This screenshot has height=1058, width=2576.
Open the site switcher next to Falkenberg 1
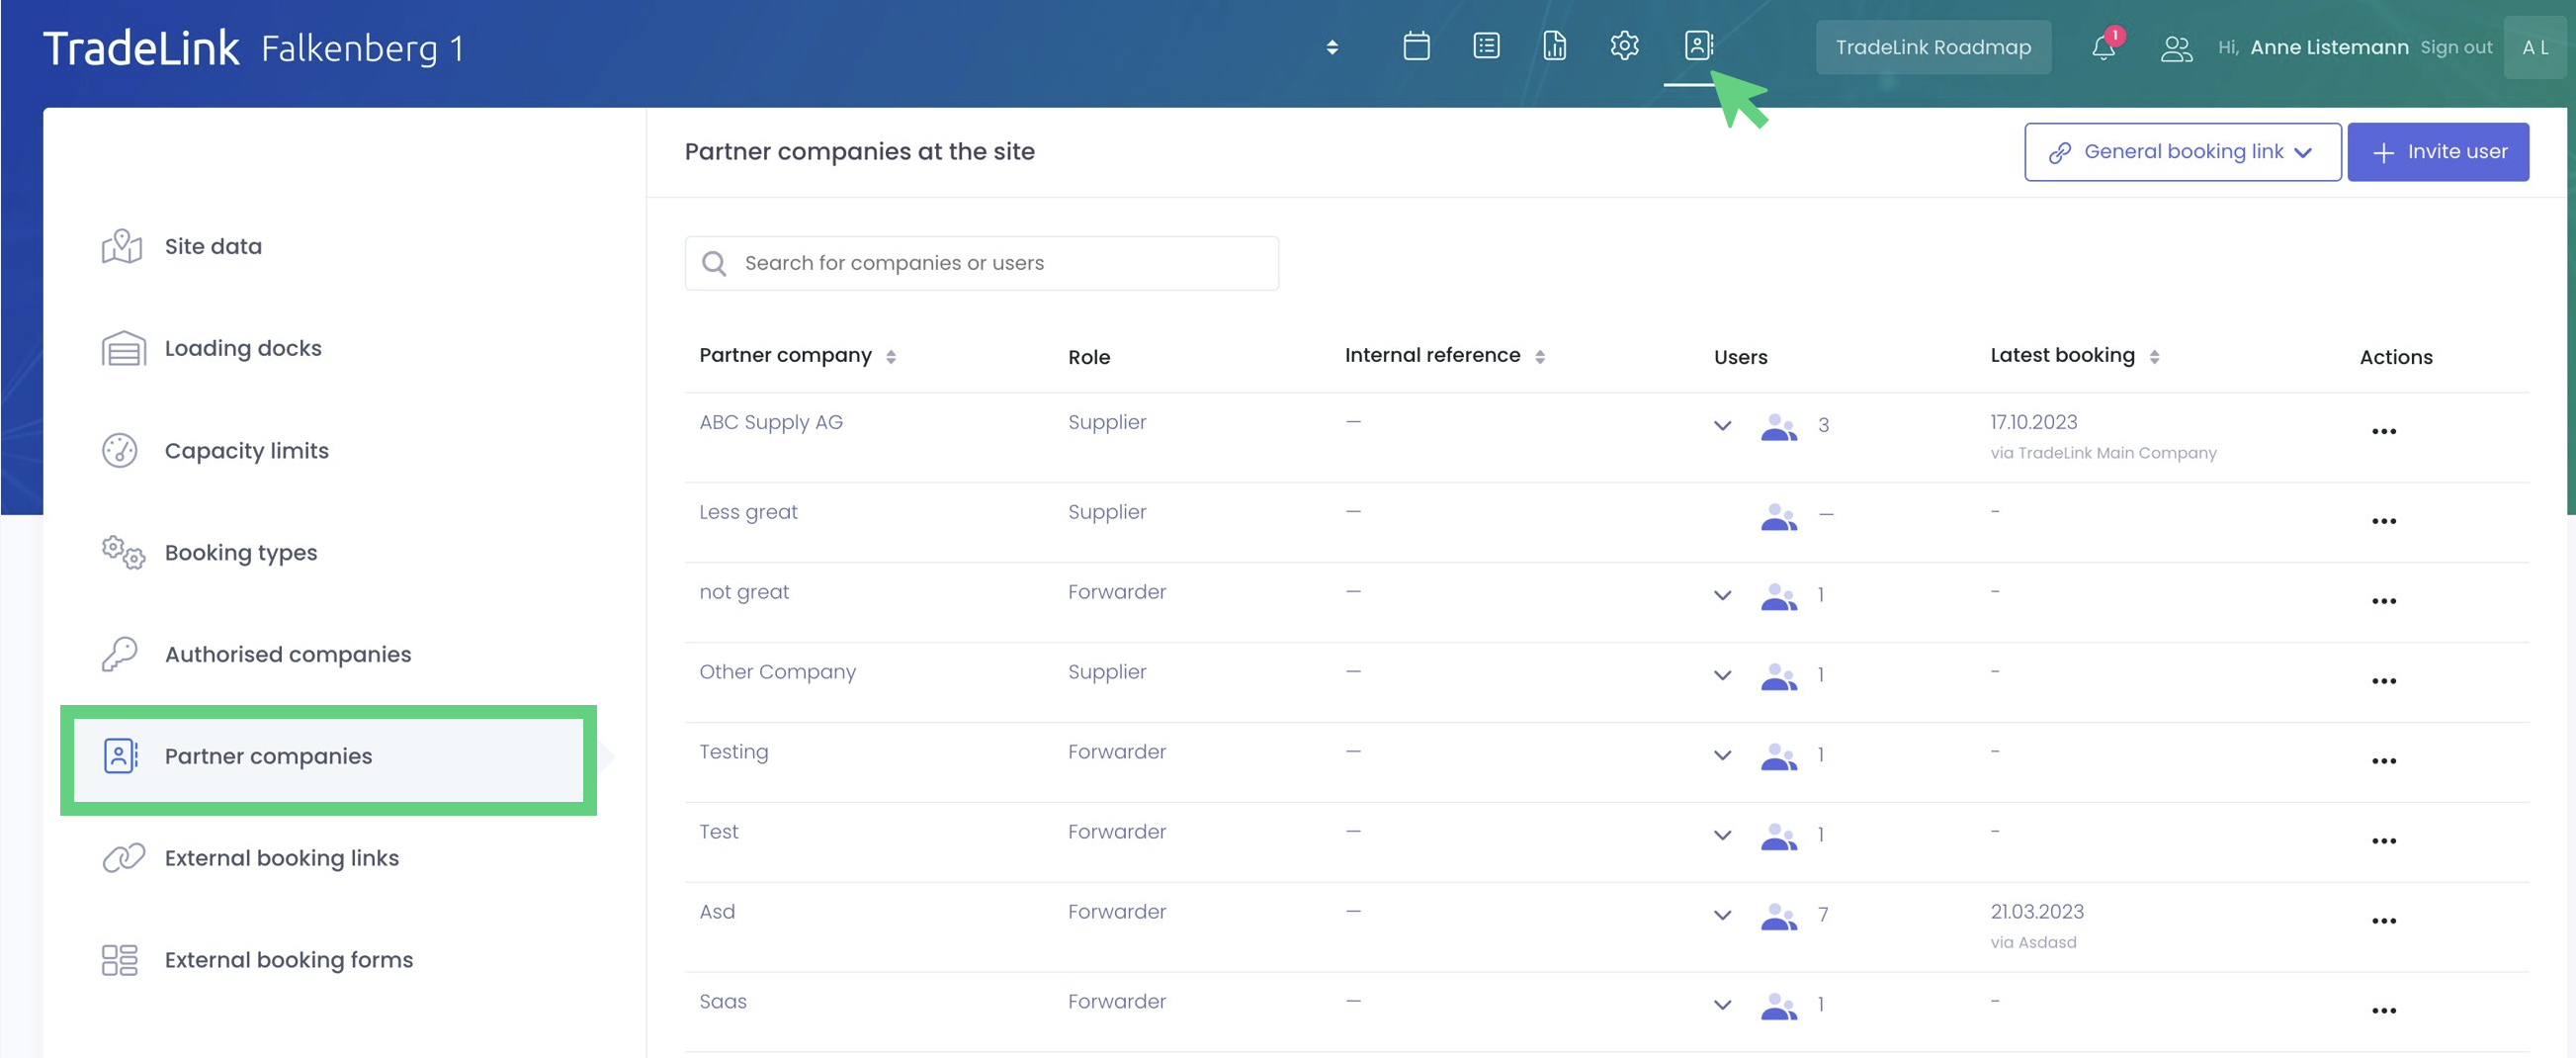[1331, 47]
